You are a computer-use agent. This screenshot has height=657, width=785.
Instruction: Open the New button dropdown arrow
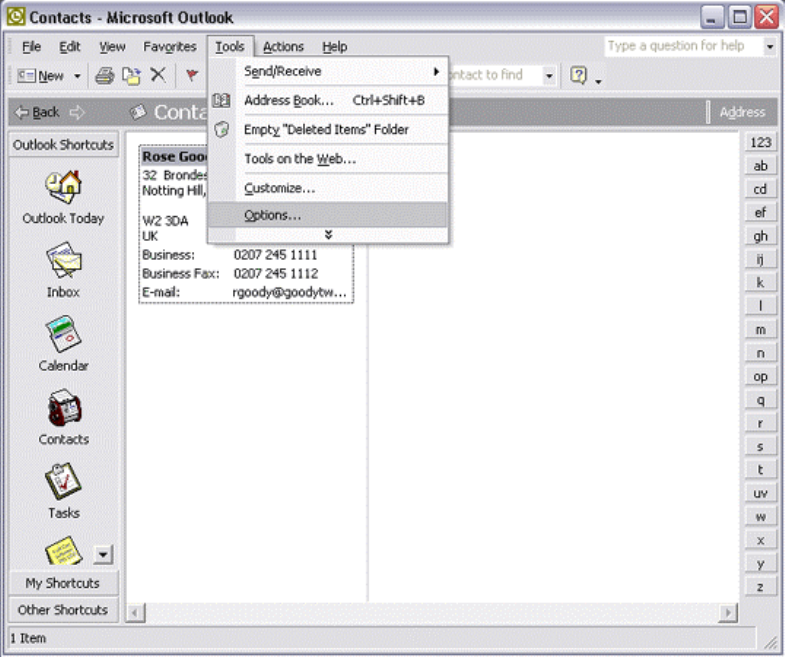coord(77,76)
